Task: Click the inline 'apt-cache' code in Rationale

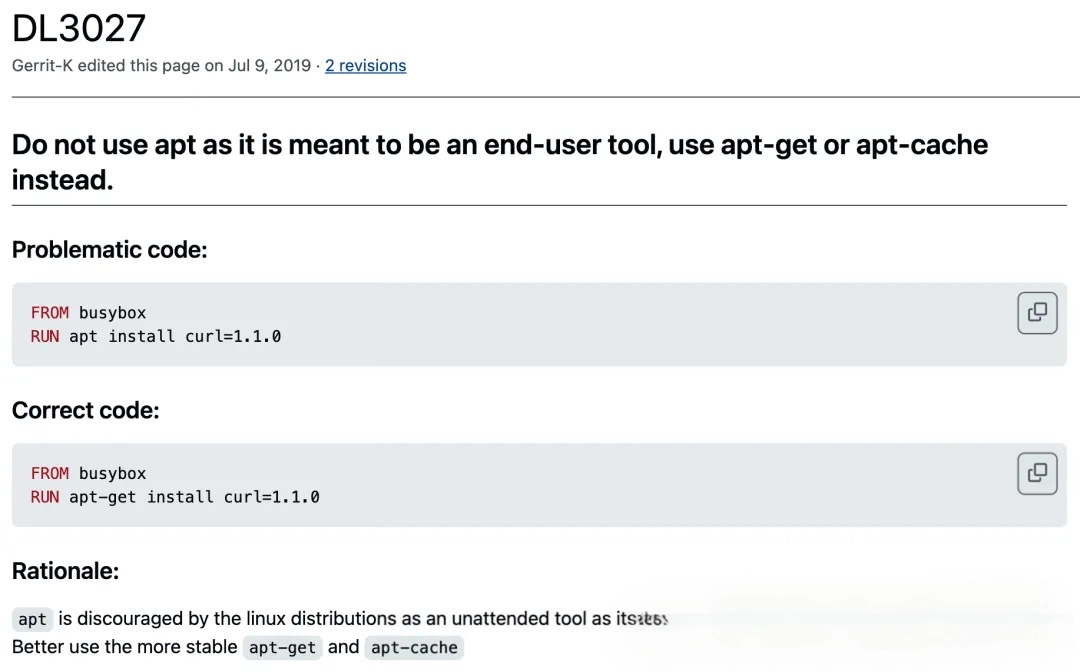Action: pos(414,647)
